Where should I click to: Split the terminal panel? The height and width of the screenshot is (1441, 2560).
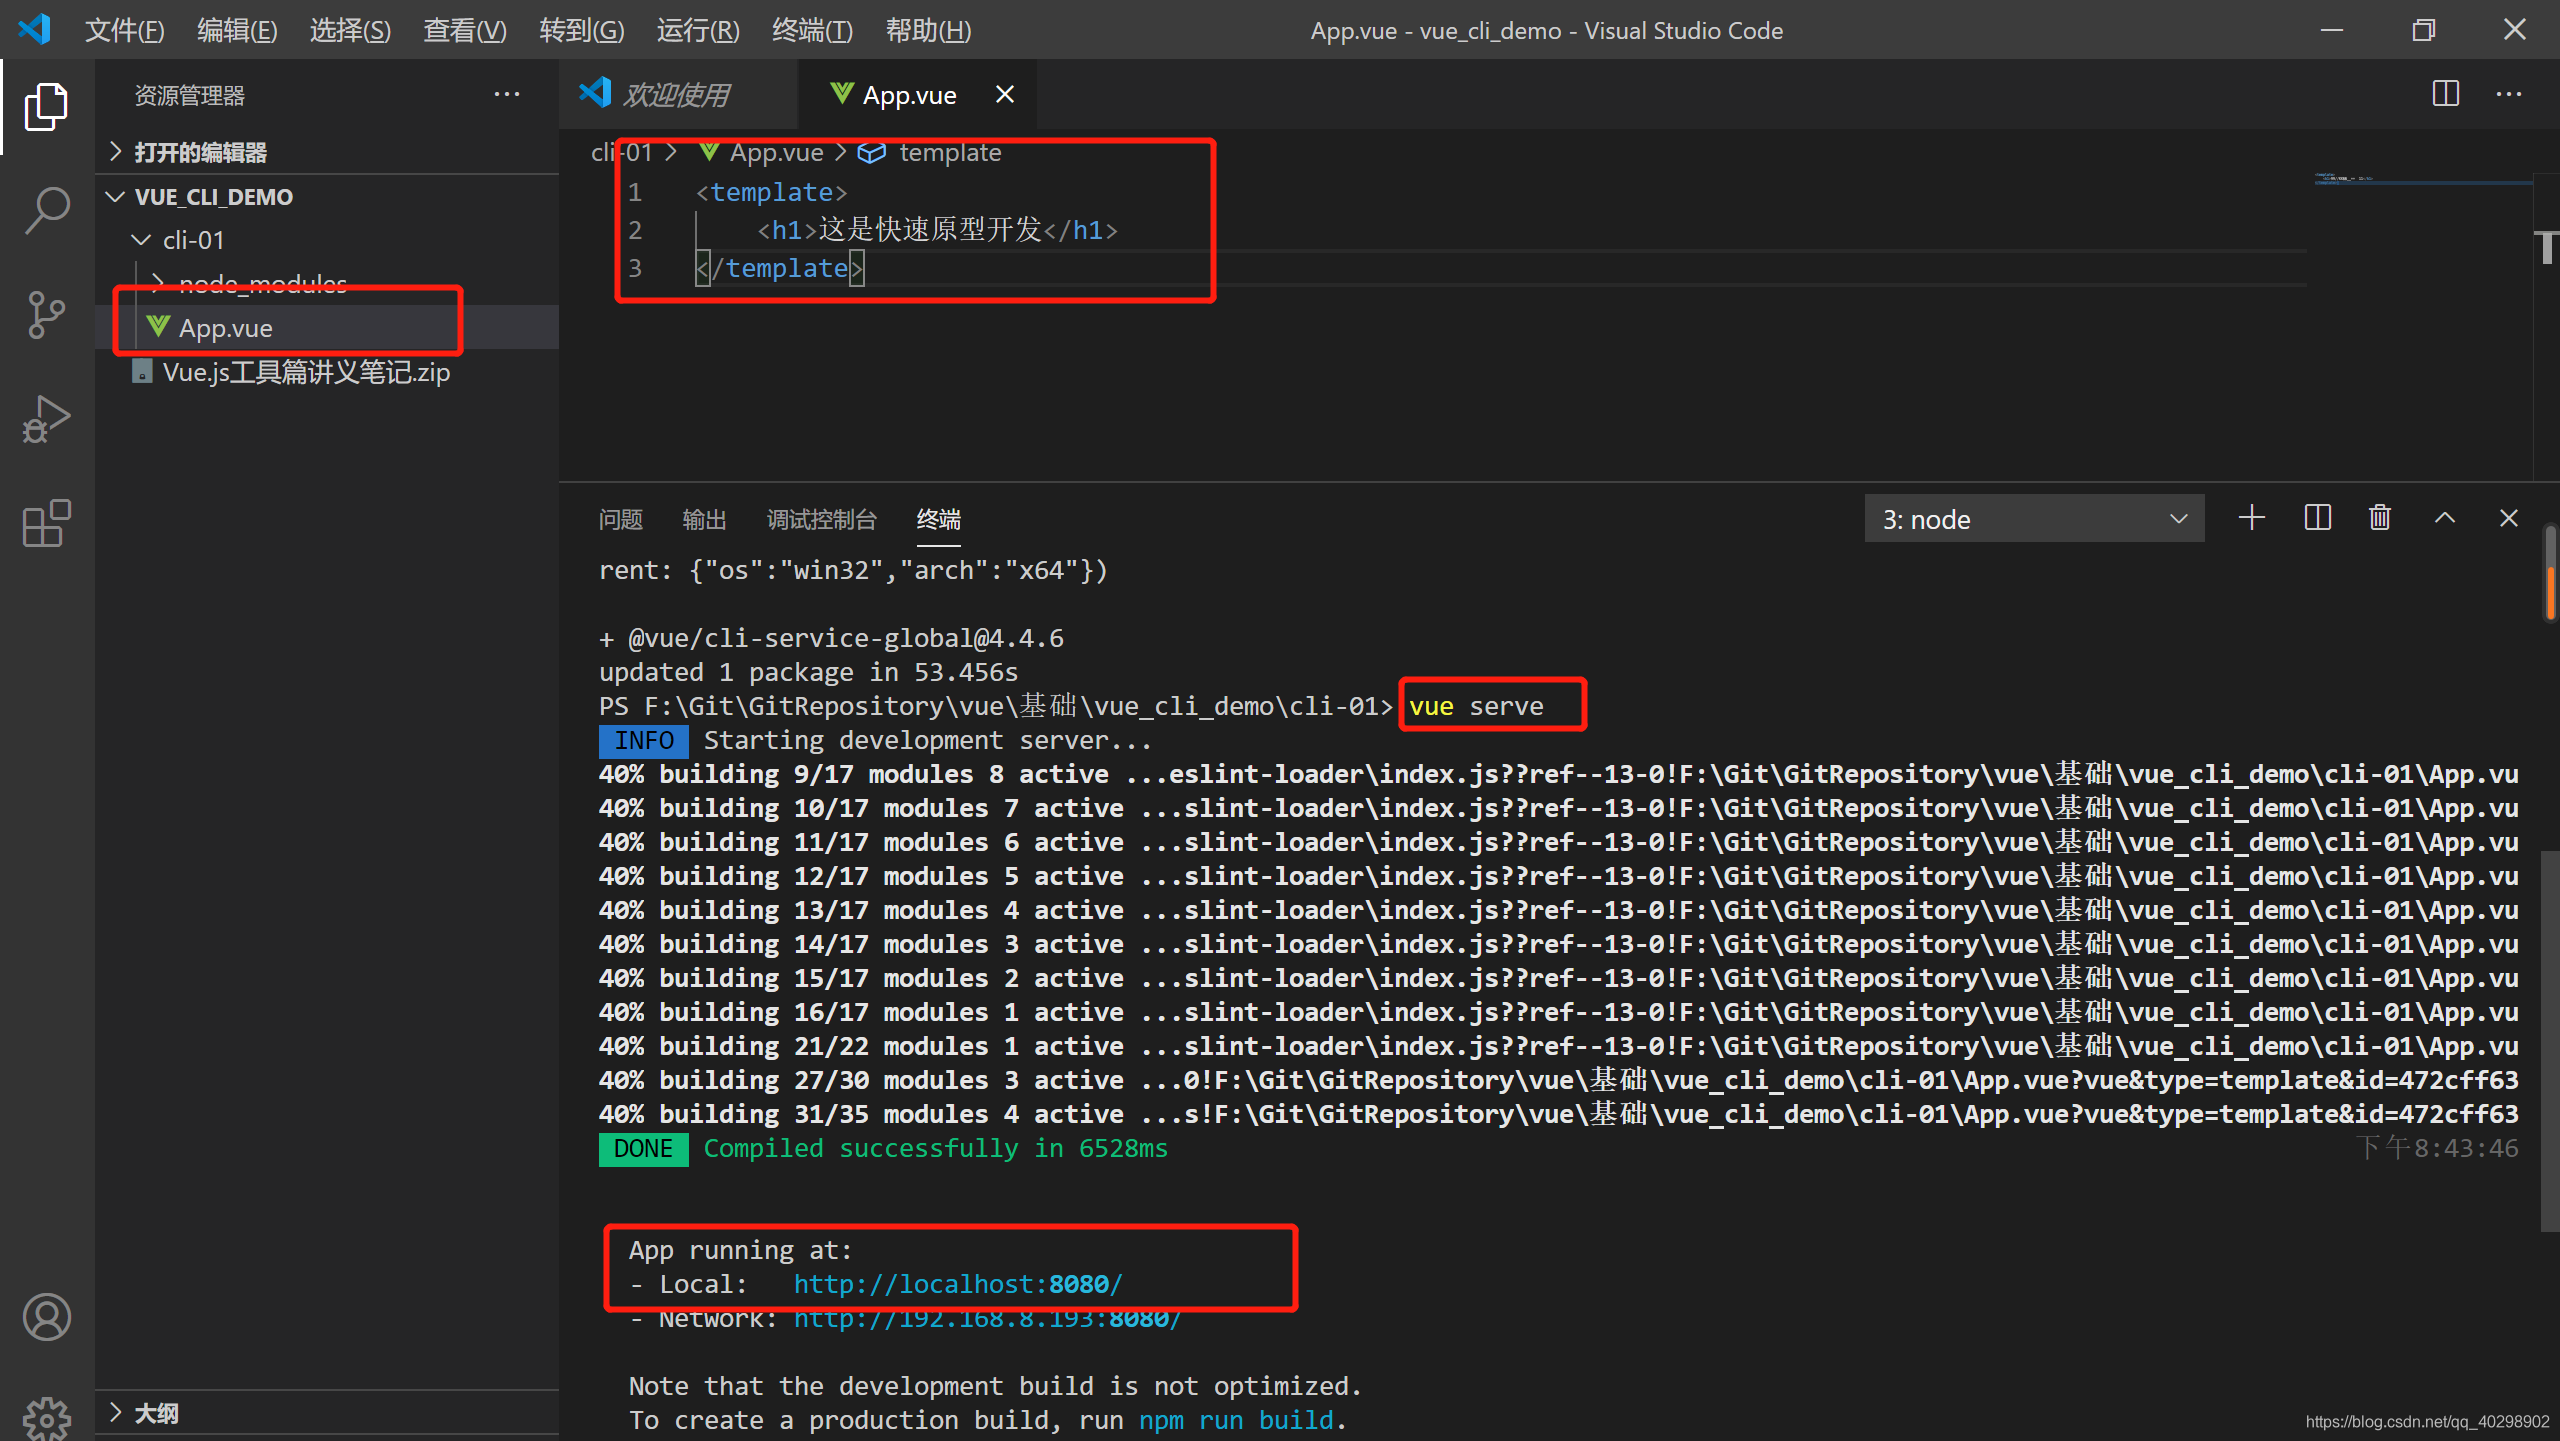[x=2317, y=518]
